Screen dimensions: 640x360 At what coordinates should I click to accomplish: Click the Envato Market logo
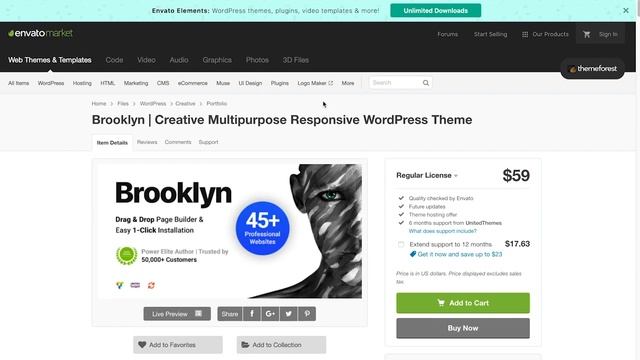click(40, 33)
